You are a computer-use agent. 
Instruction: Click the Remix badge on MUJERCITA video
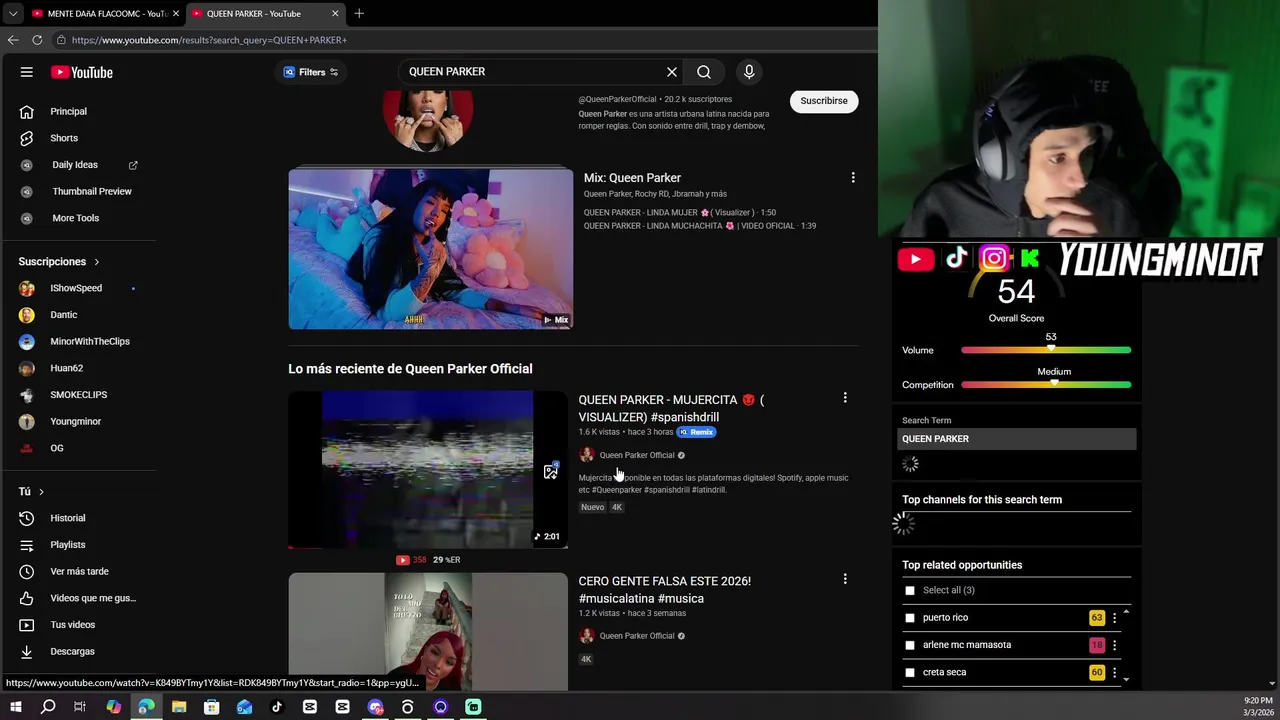697,432
